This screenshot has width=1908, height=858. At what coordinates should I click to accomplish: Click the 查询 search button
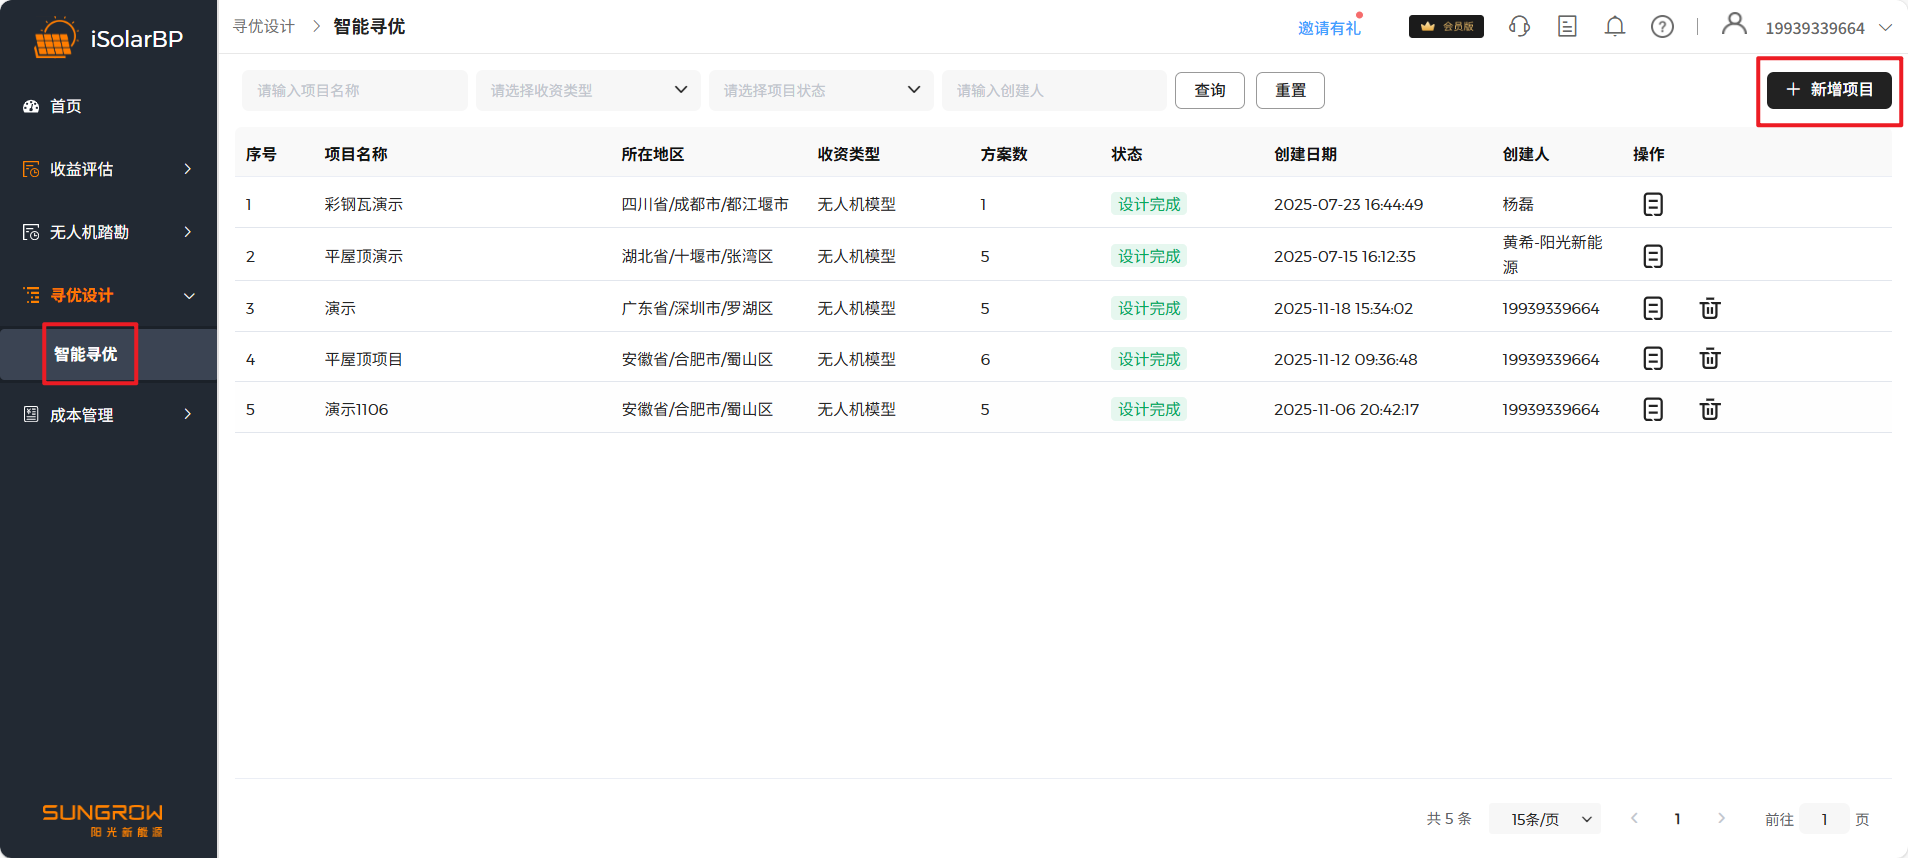[1209, 90]
